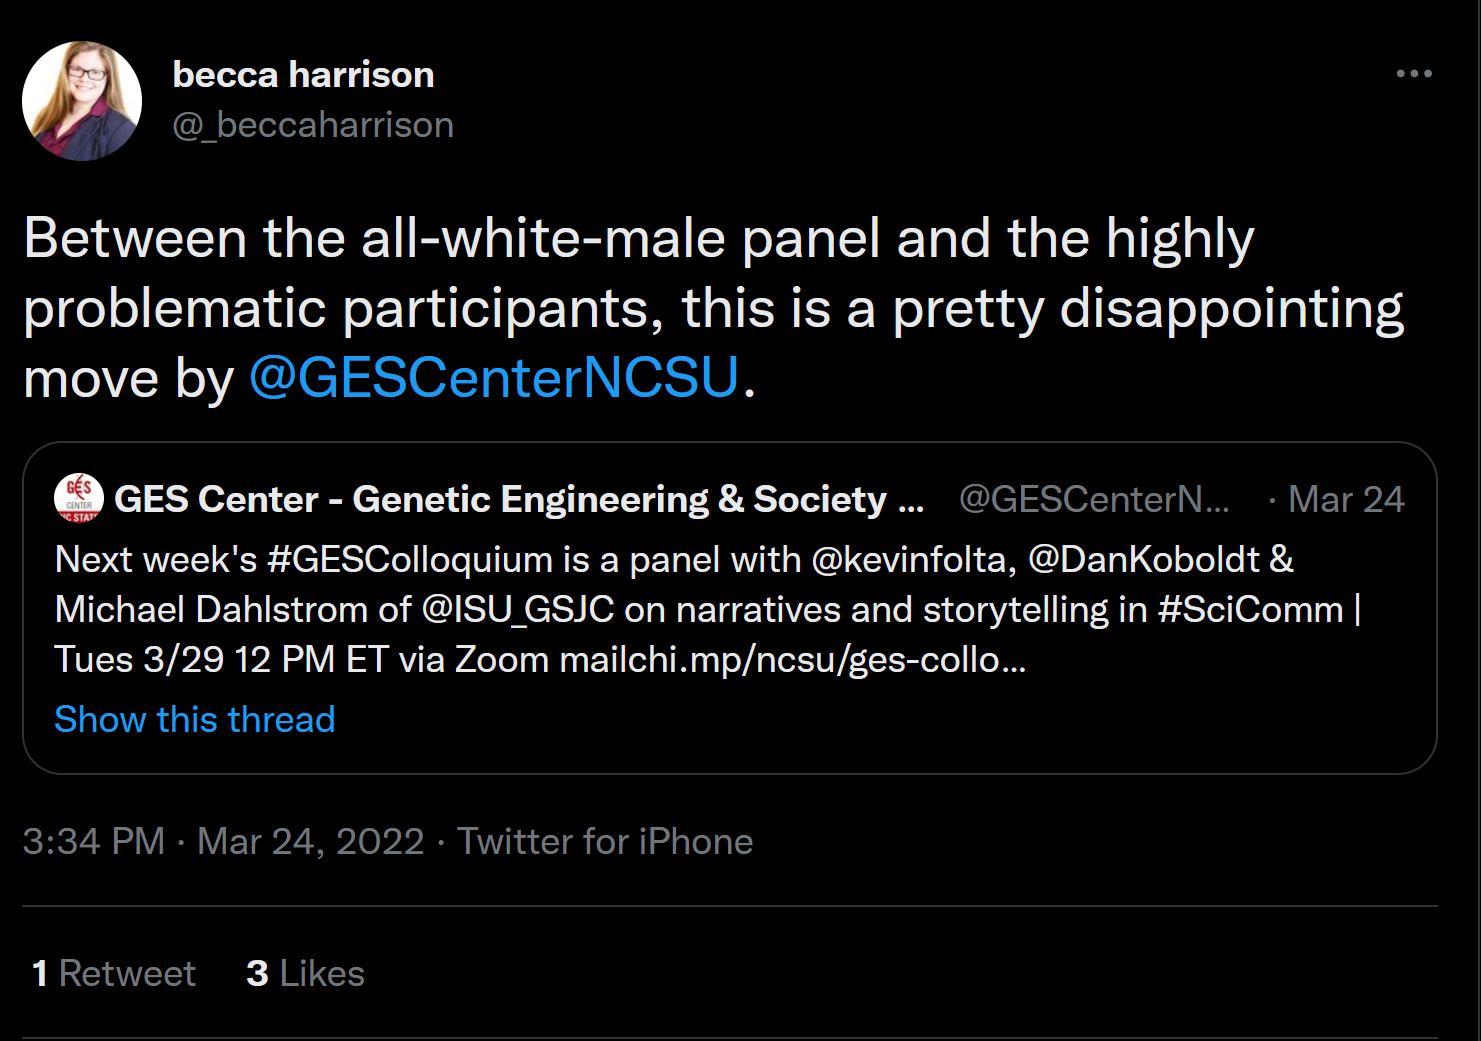The width and height of the screenshot is (1481, 1041).
Task: Click the 3:34 PM Mar 24, 2022 timestamp
Action: point(223,842)
